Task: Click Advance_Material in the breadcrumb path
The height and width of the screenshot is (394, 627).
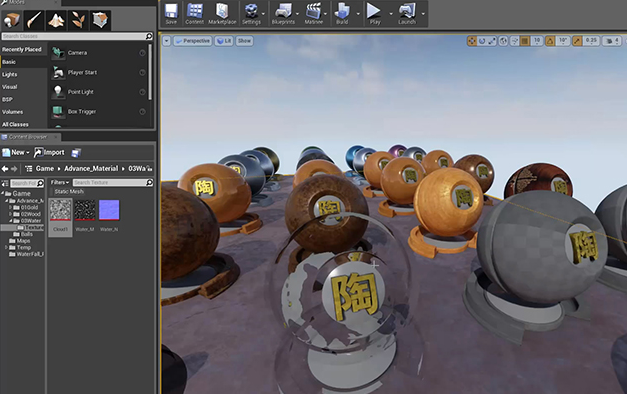Action: [91, 168]
